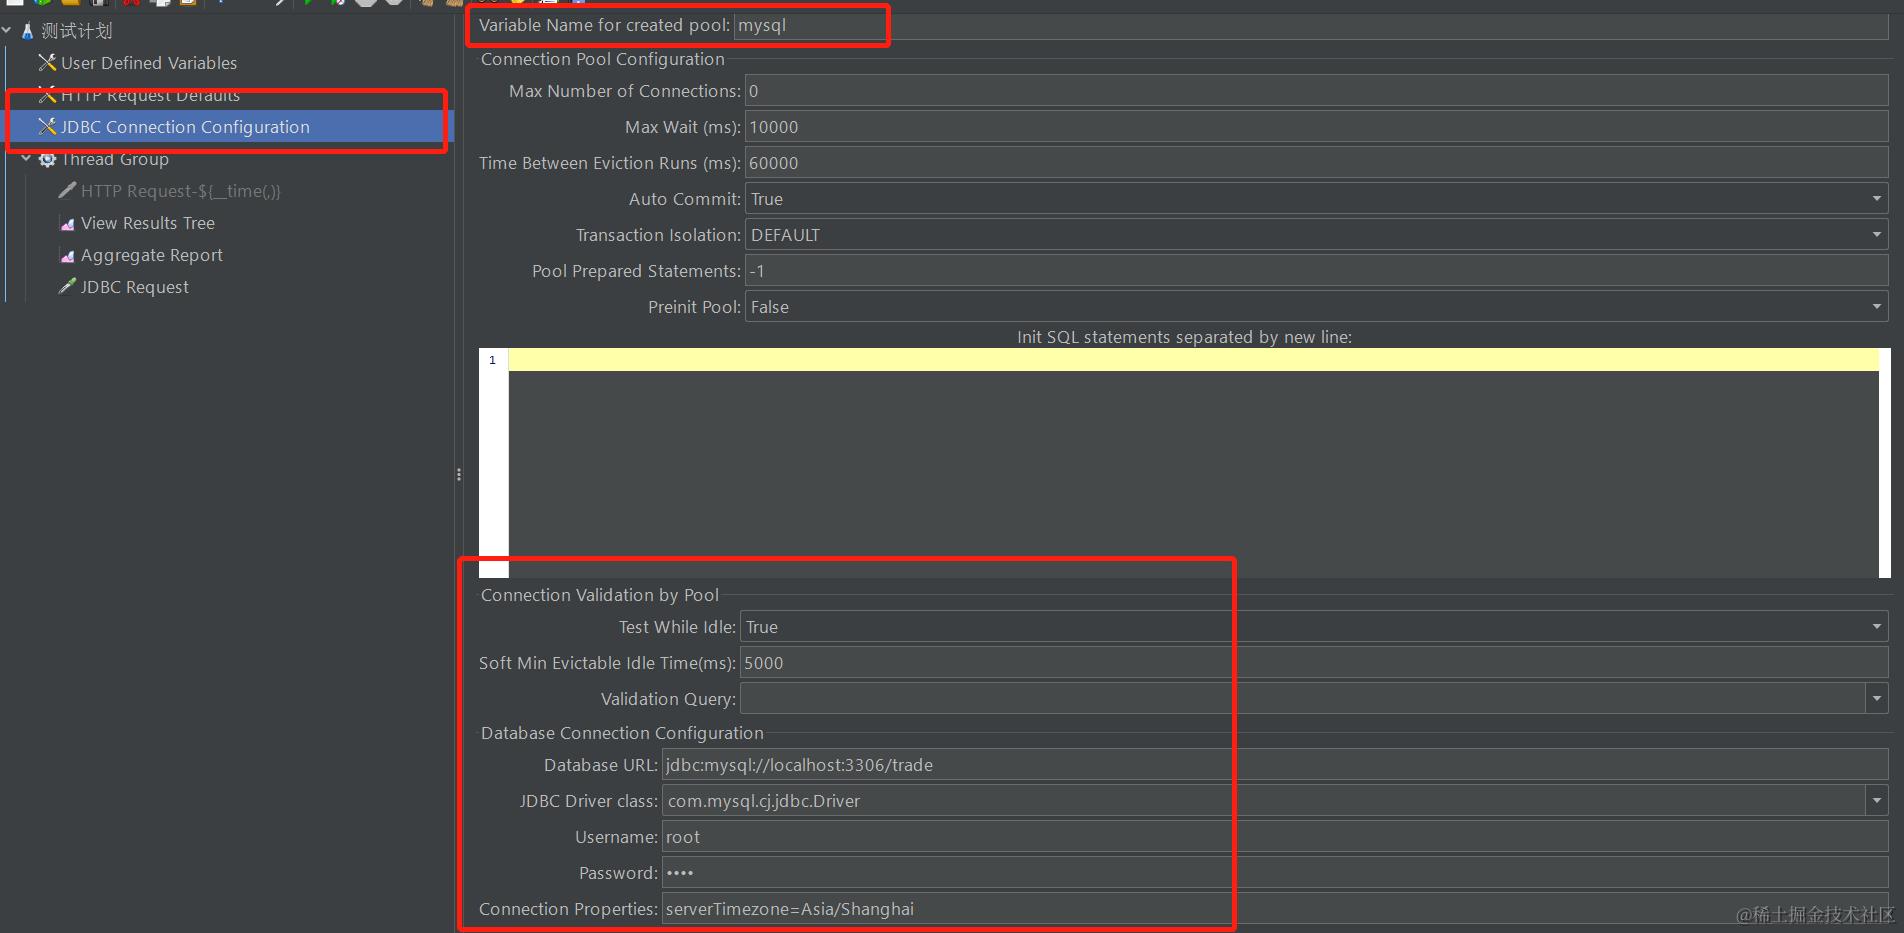This screenshot has width=1904, height=933.
Task: Click the Validation Query text field
Action: tap(1303, 699)
